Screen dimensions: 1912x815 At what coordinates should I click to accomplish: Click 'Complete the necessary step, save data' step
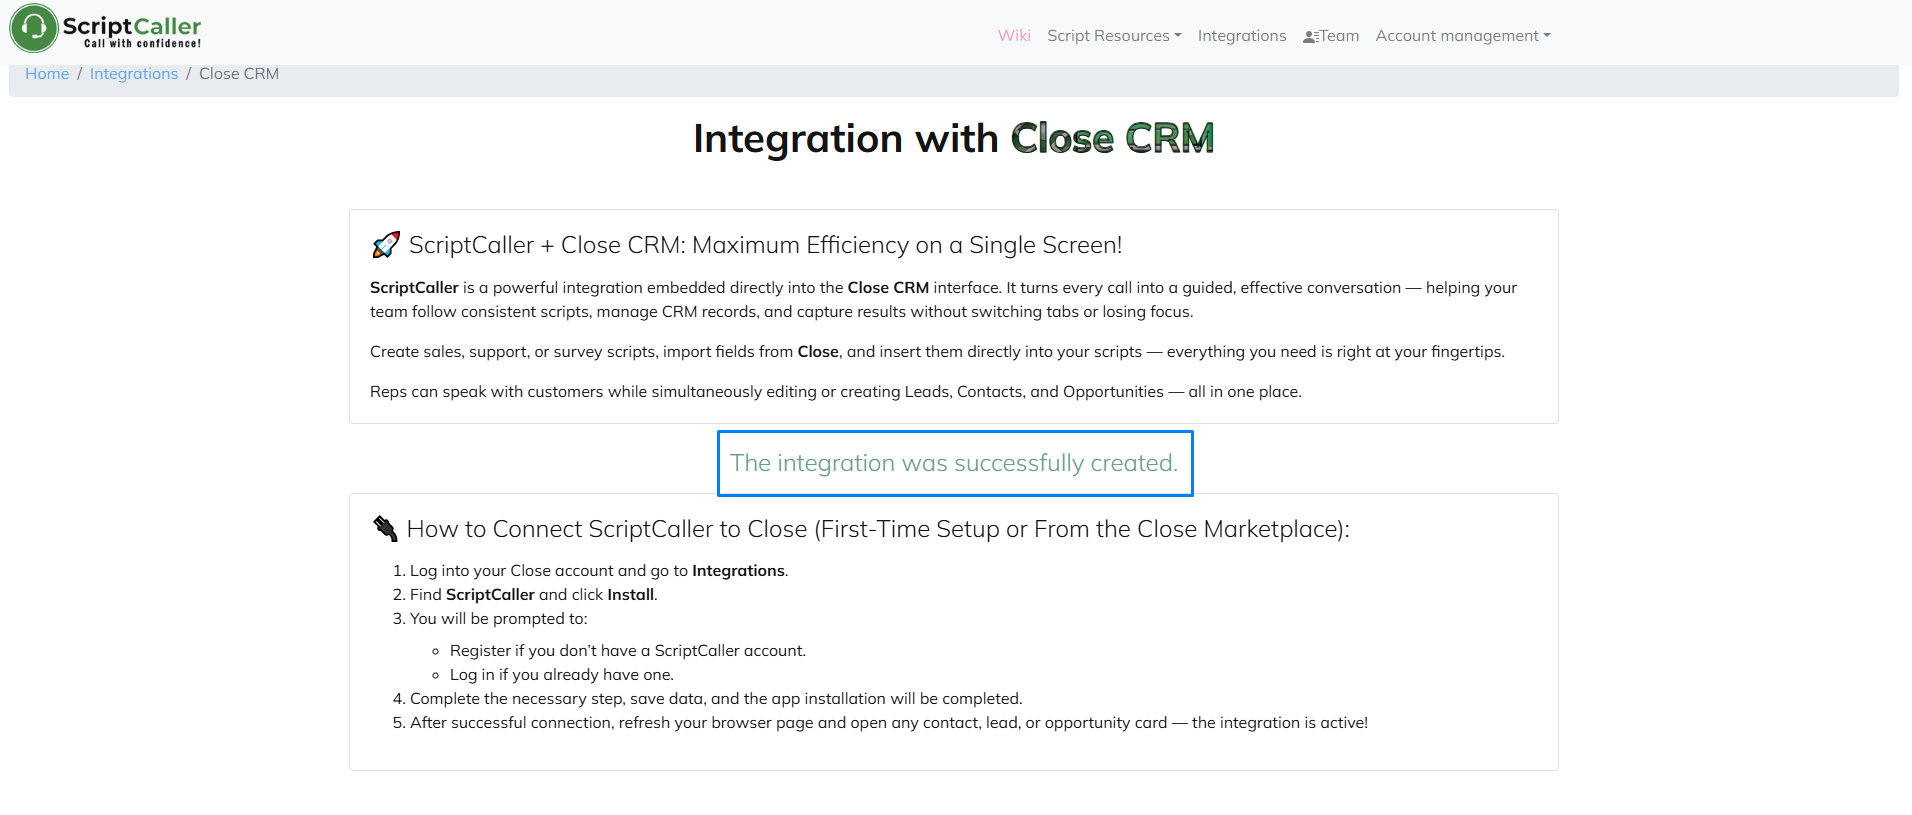tap(716, 699)
